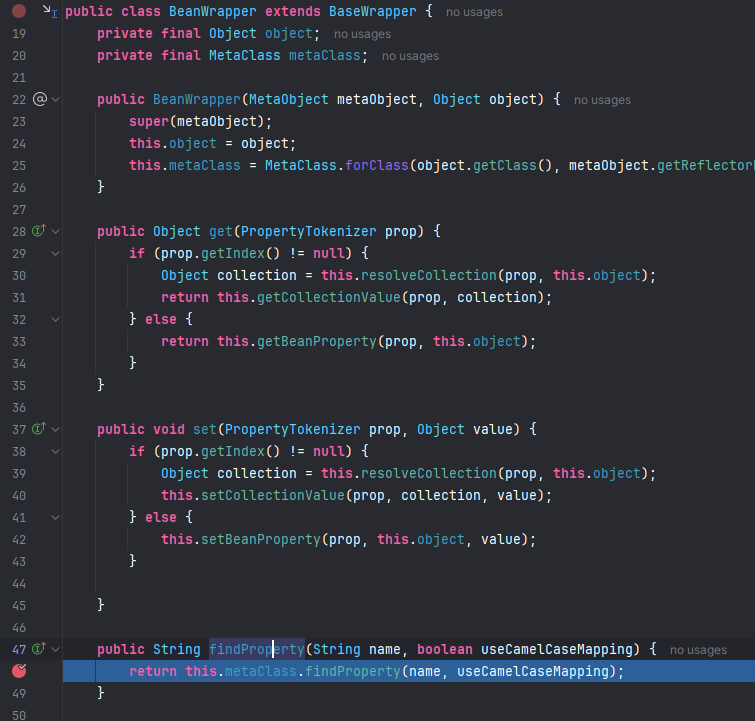
Task: Click the @ gutter icon on line 22
Action: coord(39,99)
